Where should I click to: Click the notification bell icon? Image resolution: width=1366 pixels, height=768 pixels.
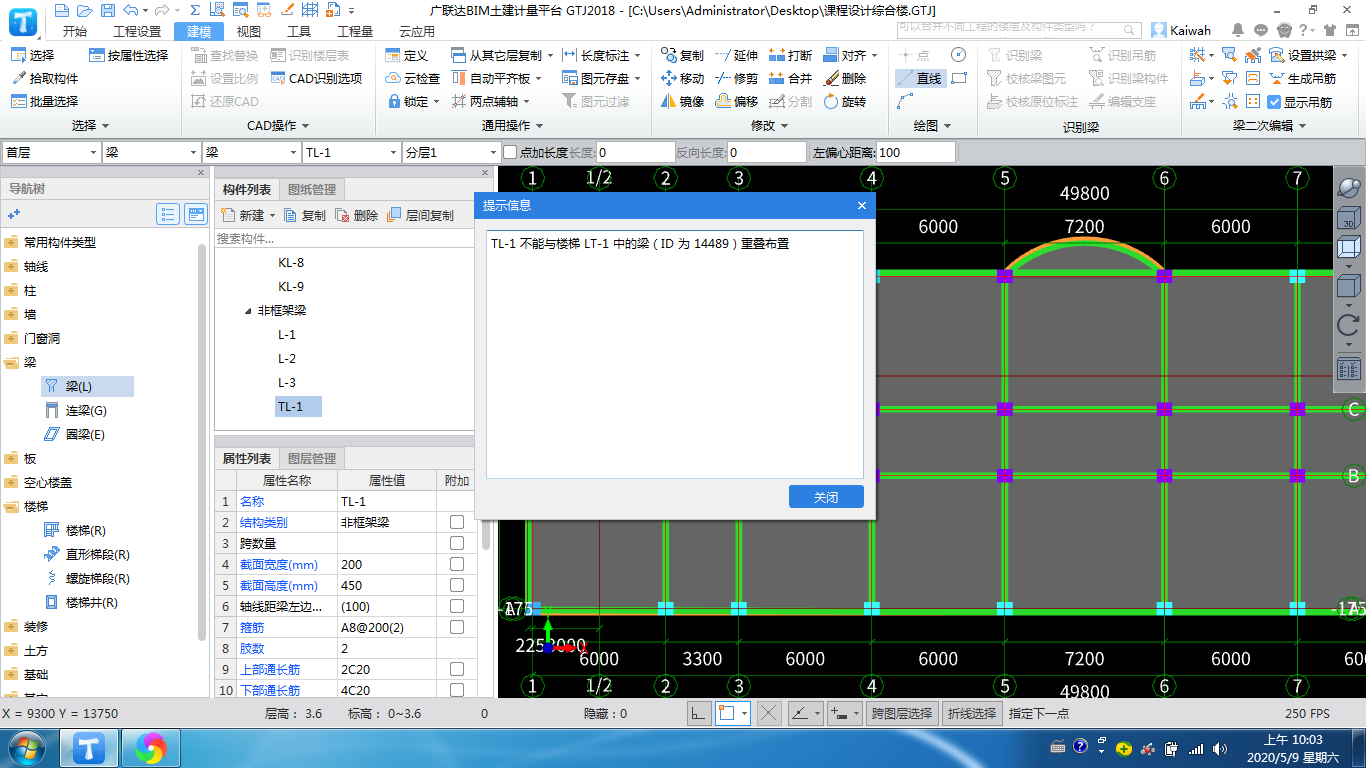[x=1238, y=30]
